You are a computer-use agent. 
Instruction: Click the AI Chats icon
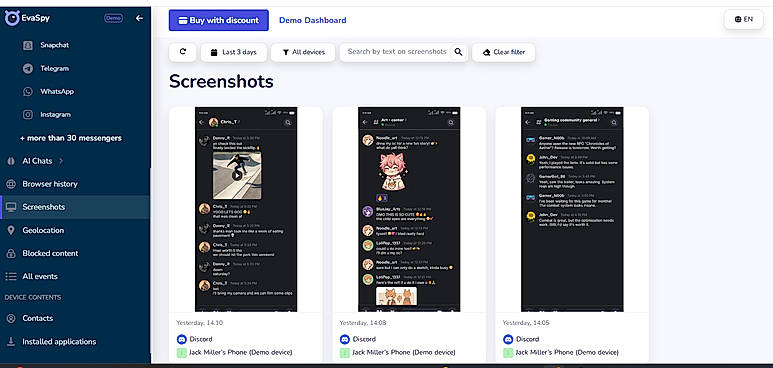[x=11, y=161]
